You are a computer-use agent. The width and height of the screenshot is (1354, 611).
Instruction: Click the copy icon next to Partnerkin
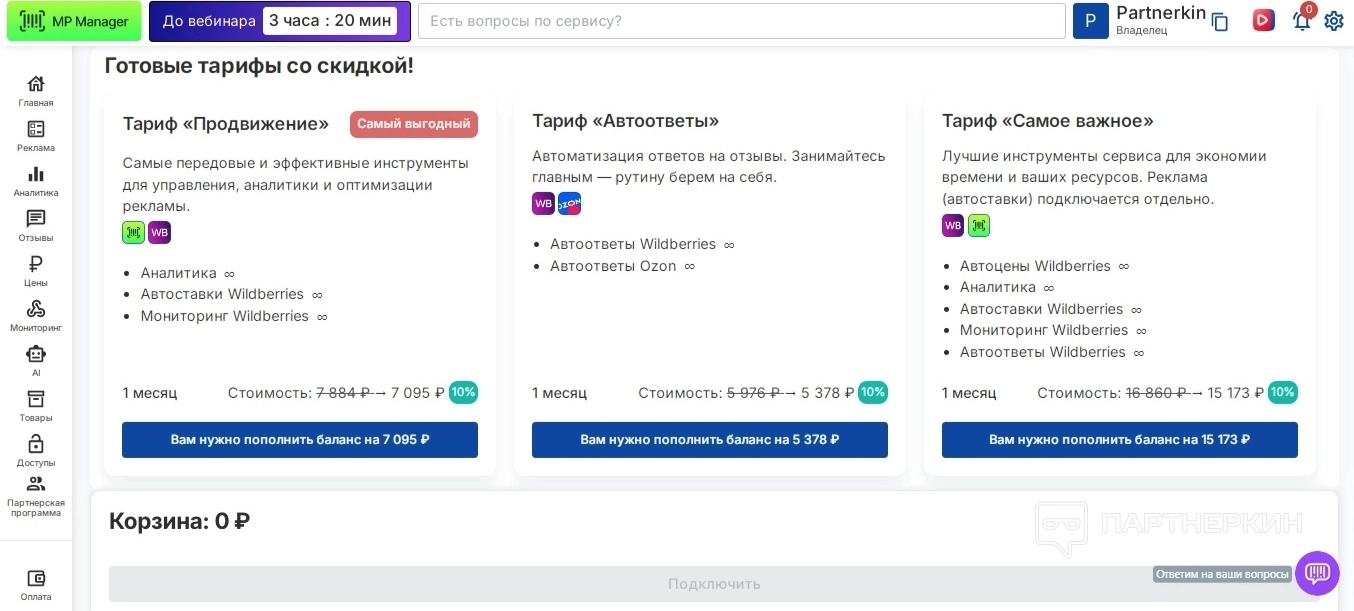click(1220, 22)
